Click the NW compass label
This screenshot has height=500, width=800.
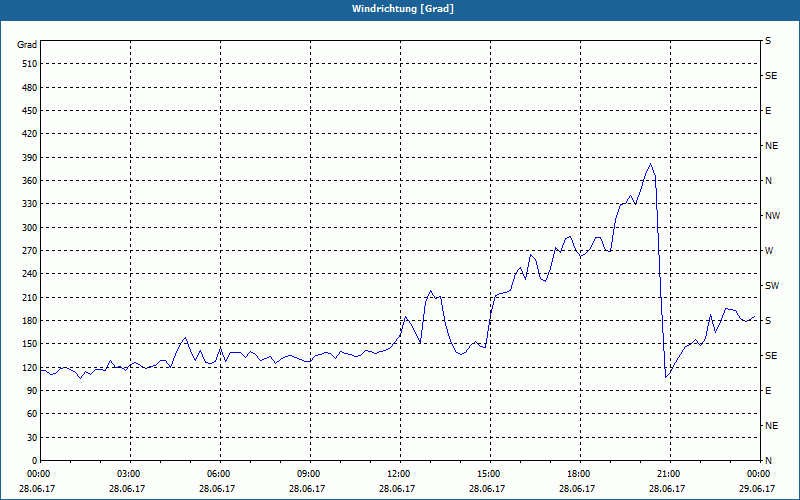[x=772, y=216]
